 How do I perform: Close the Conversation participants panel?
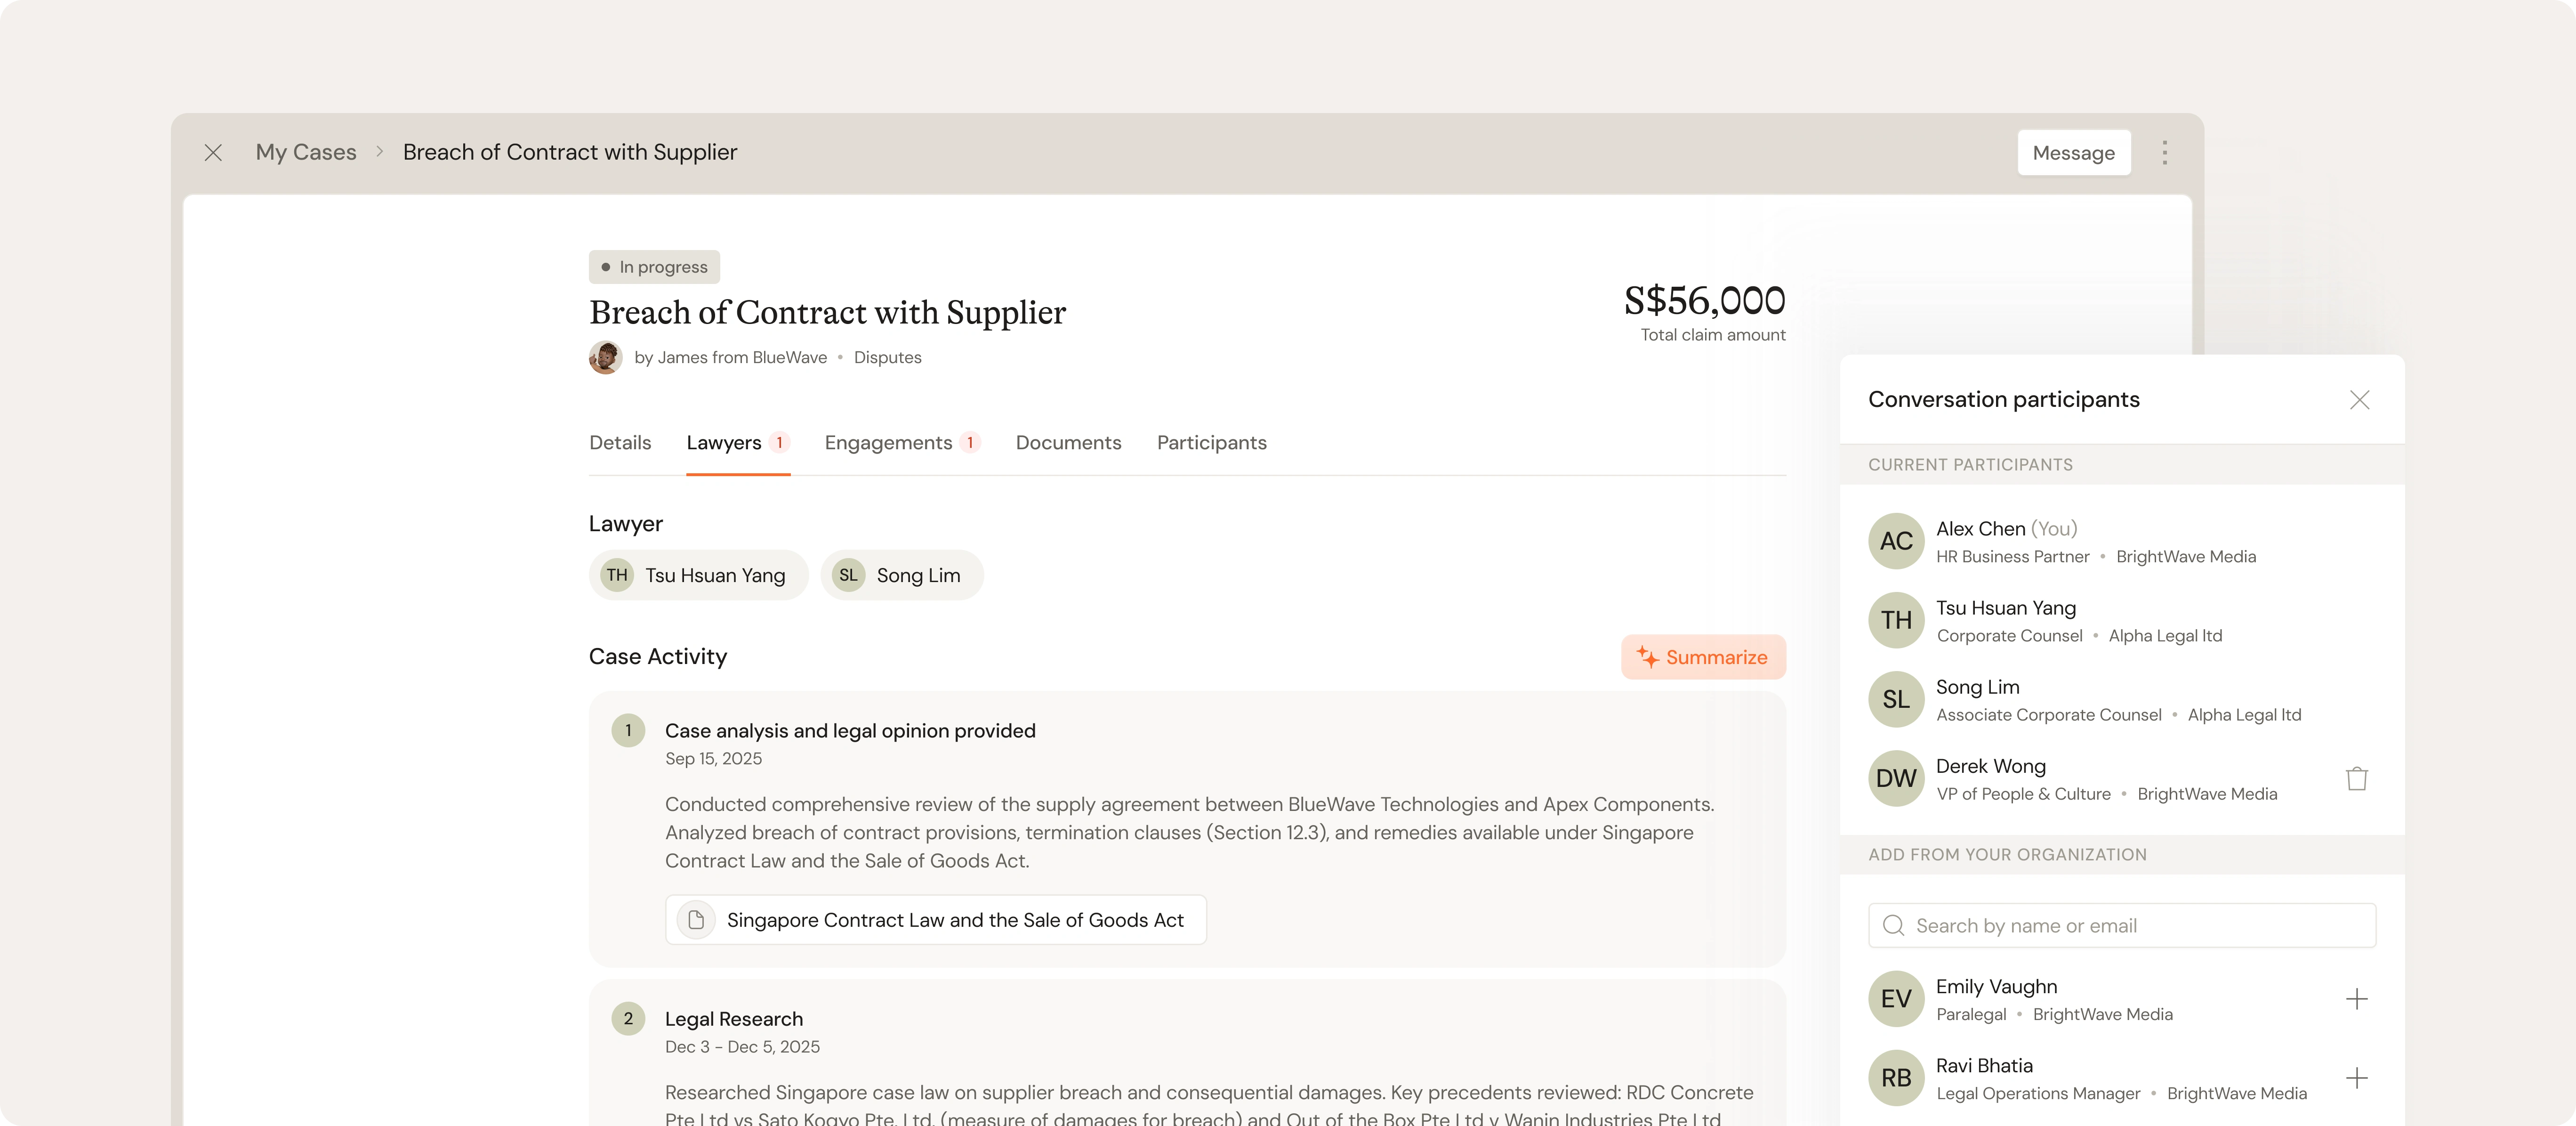coord(2359,400)
